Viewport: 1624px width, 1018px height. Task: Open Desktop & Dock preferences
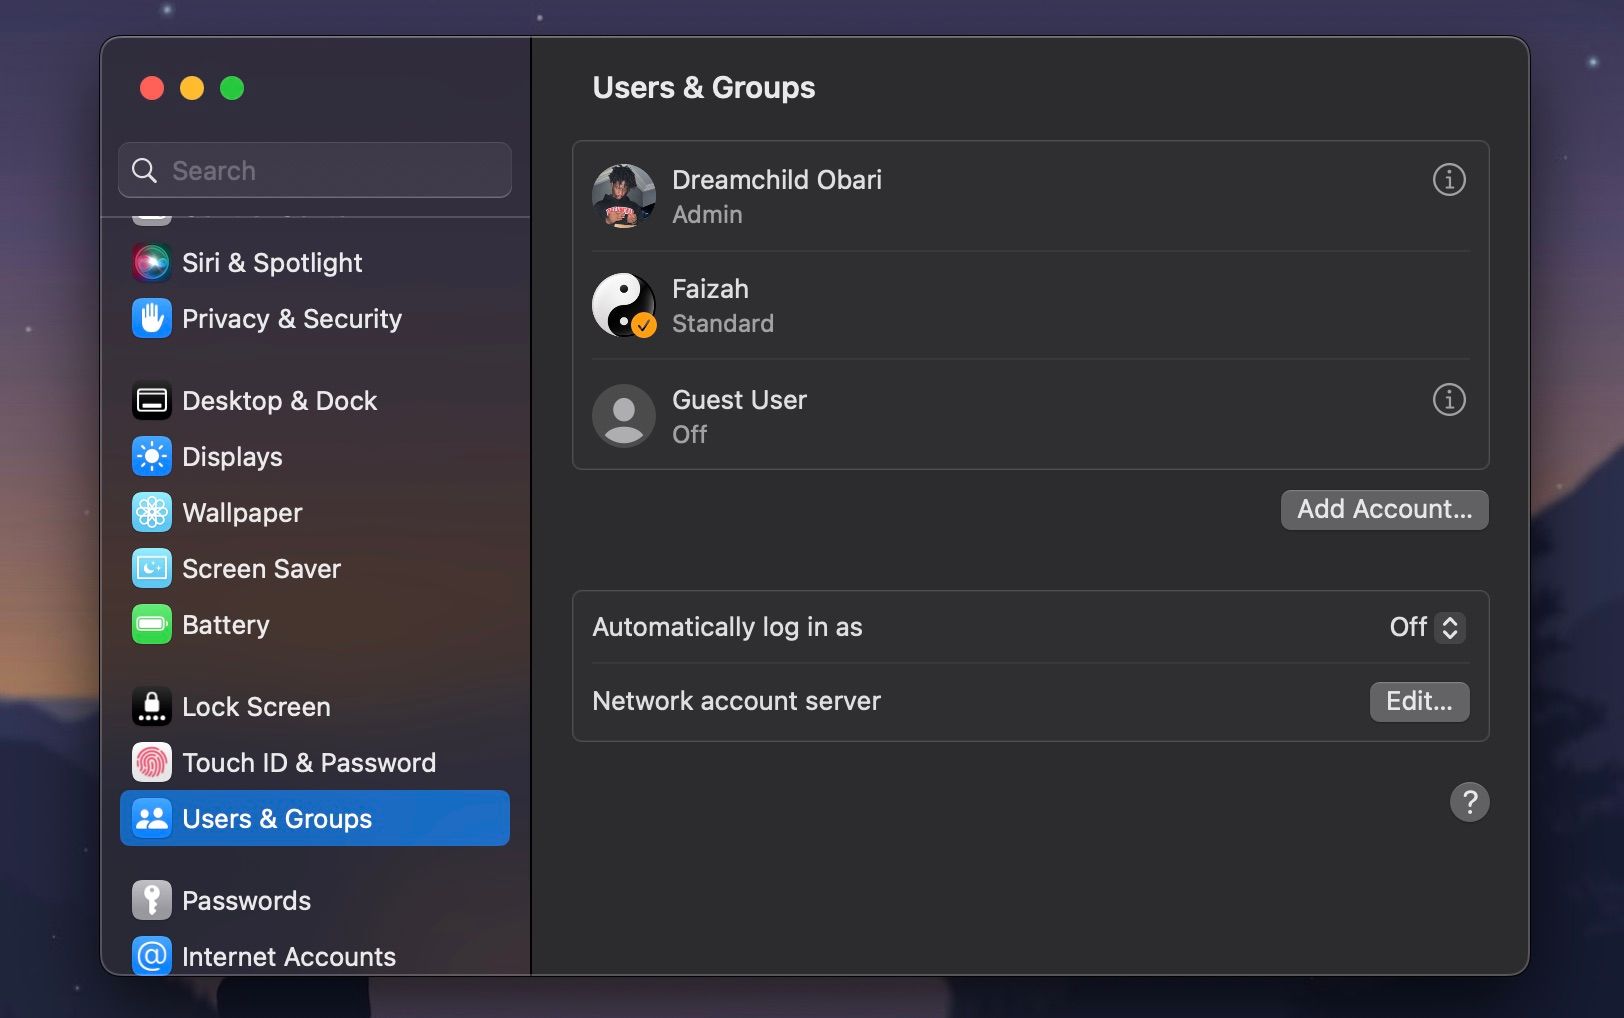279,400
